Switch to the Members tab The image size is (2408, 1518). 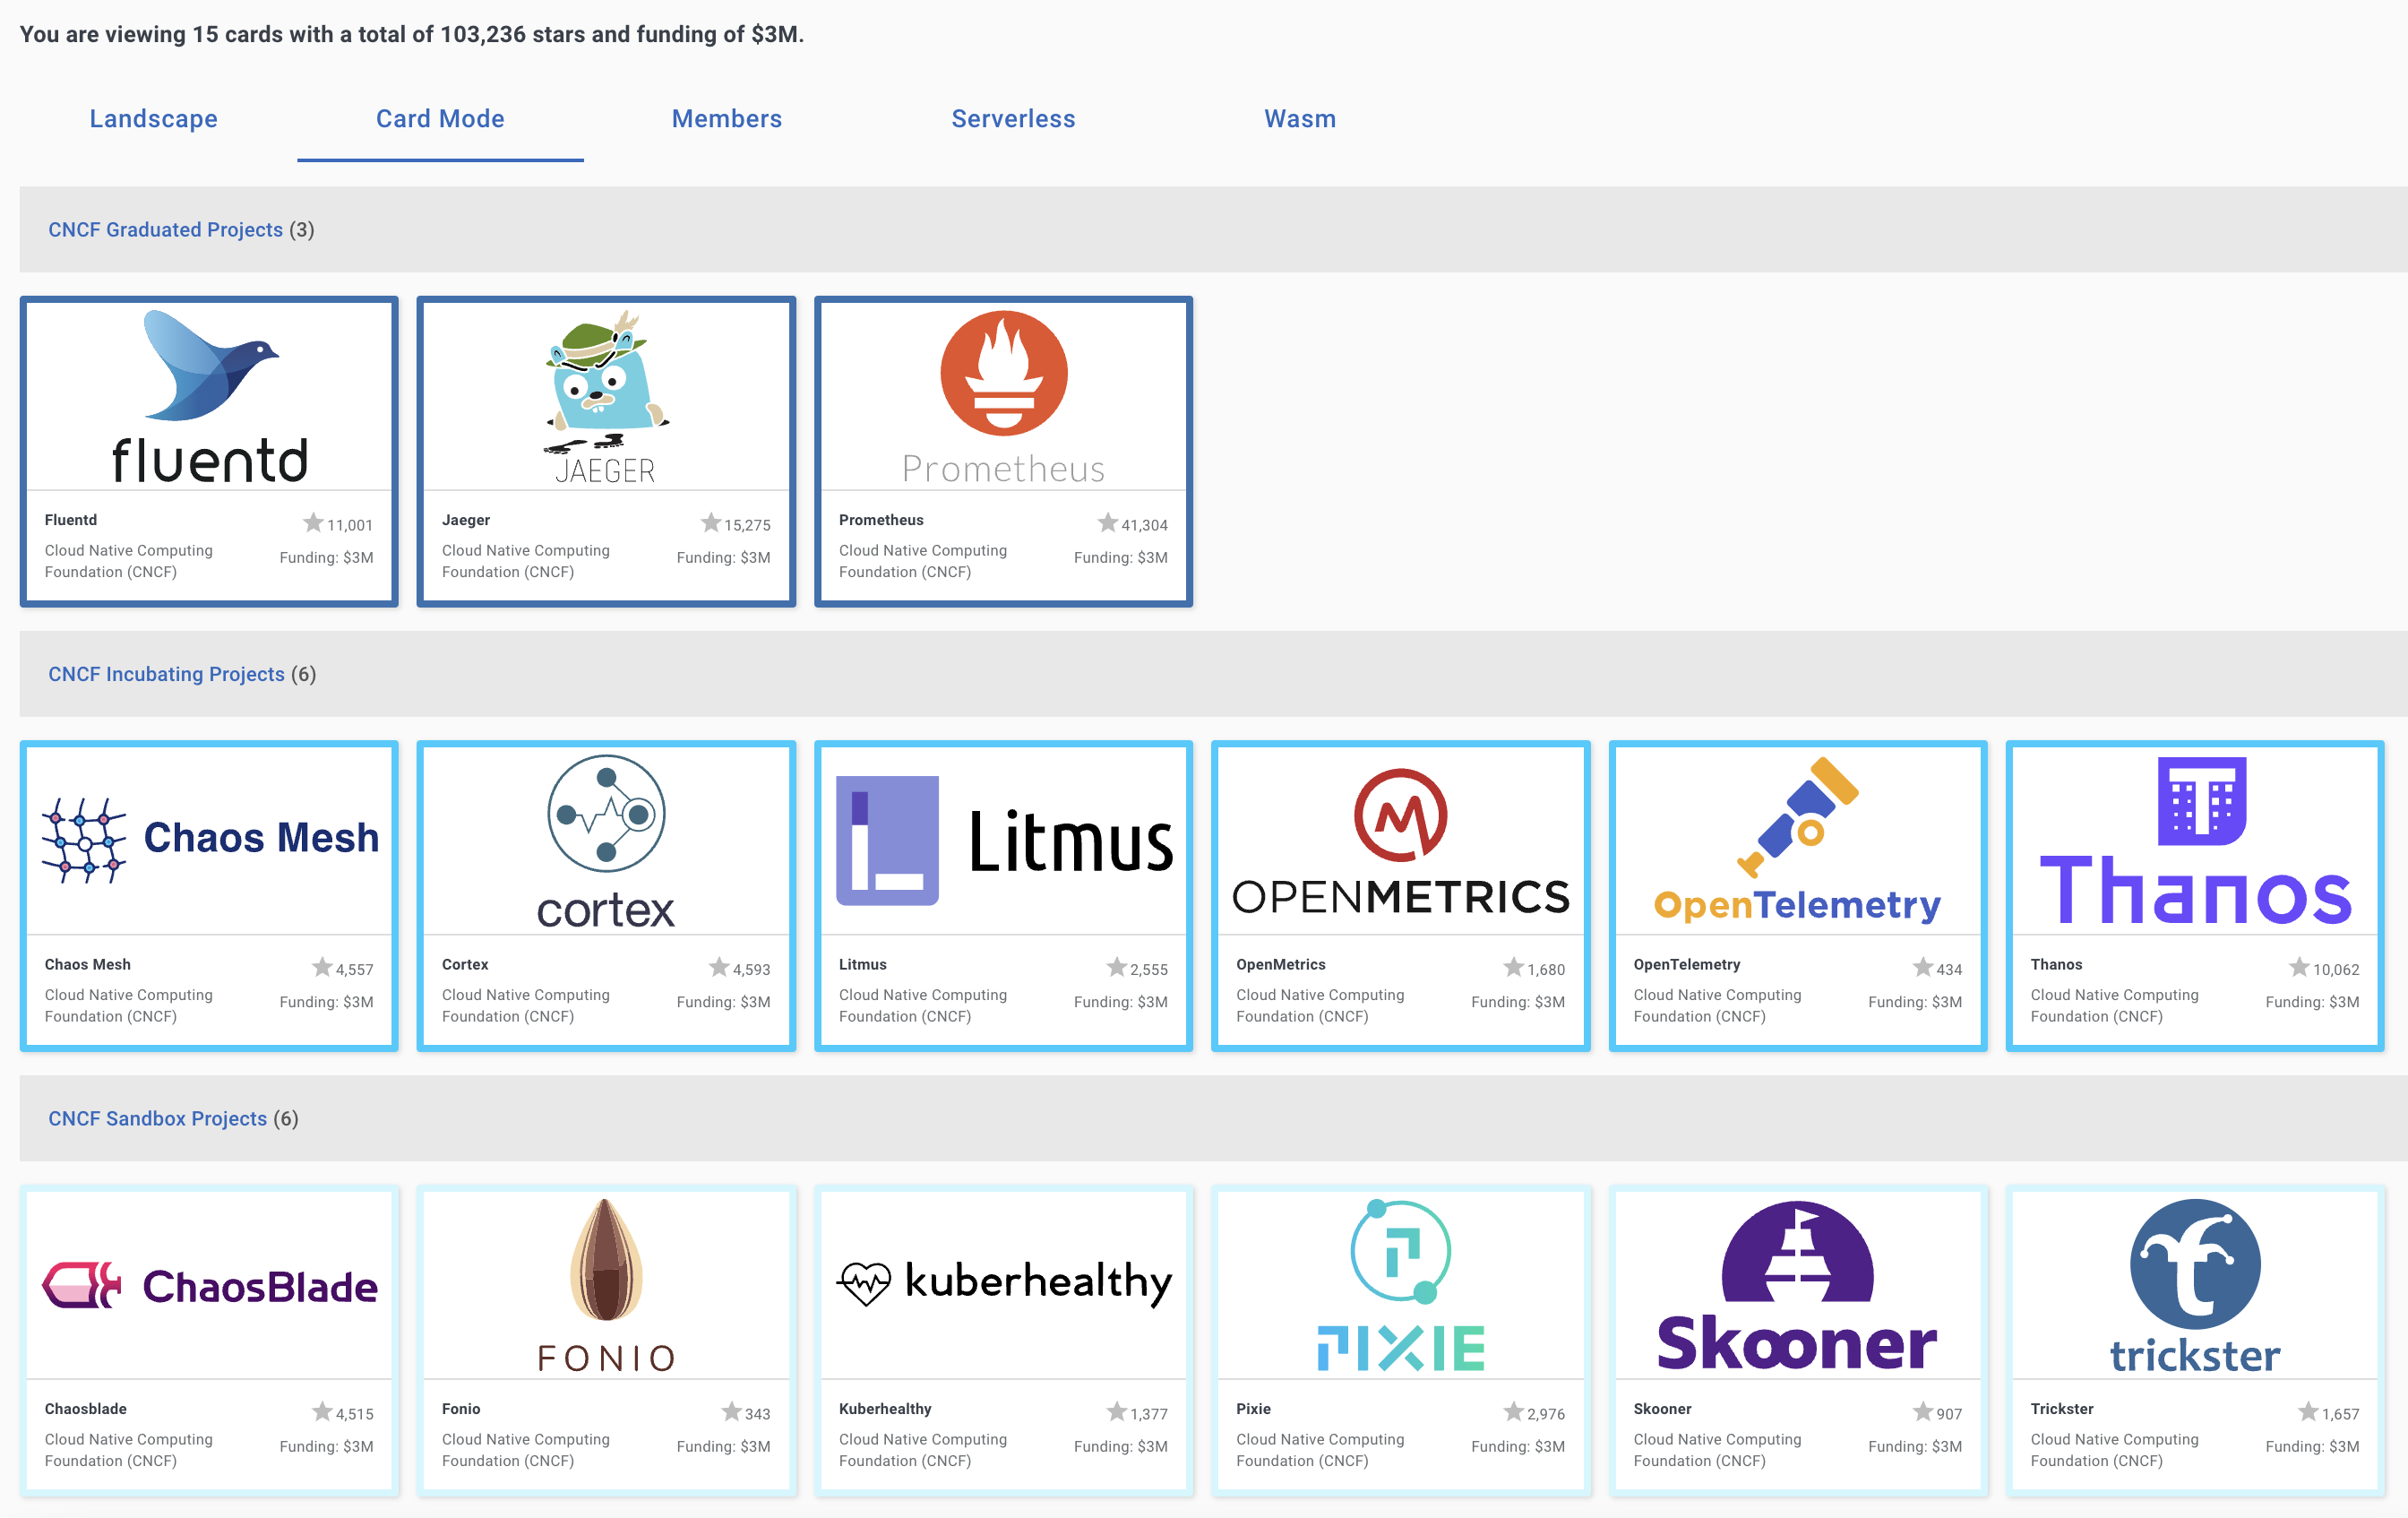pyautogui.click(x=726, y=119)
